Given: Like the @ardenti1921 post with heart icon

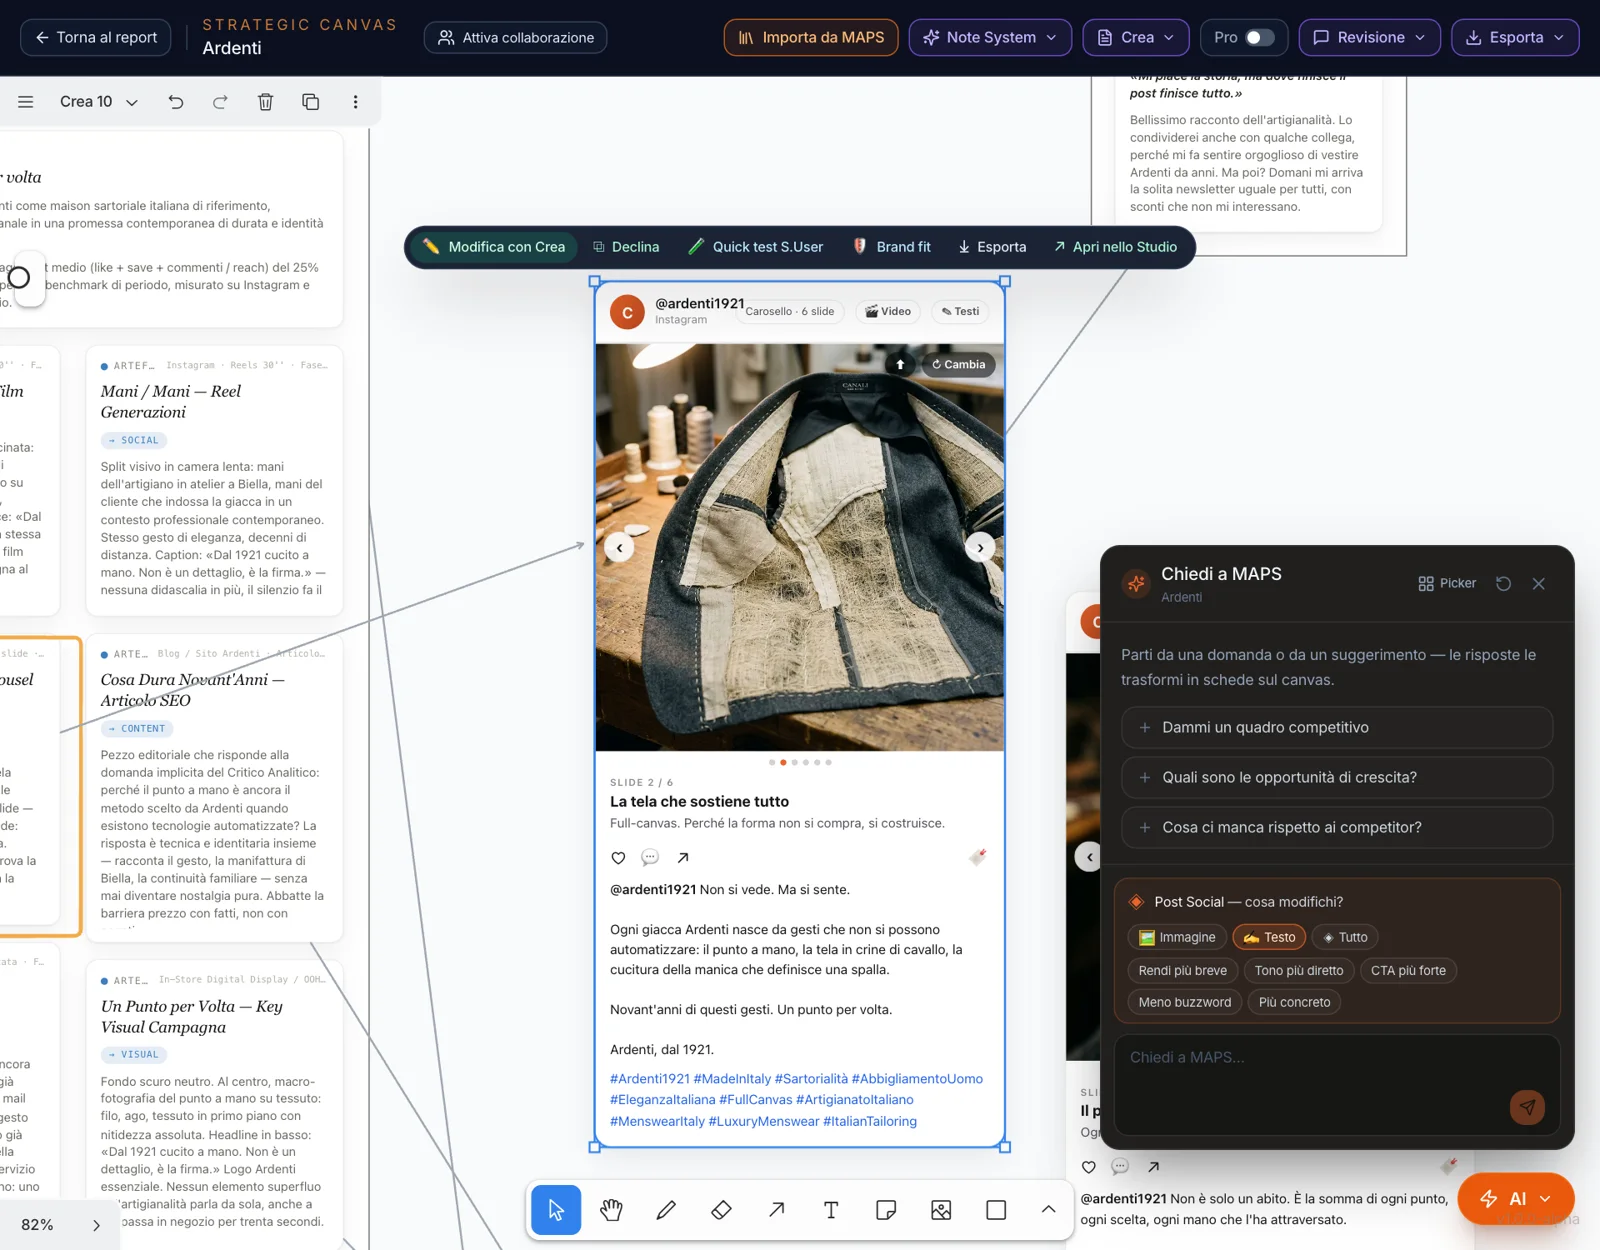Looking at the screenshot, I should pyautogui.click(x=618, y=858).
